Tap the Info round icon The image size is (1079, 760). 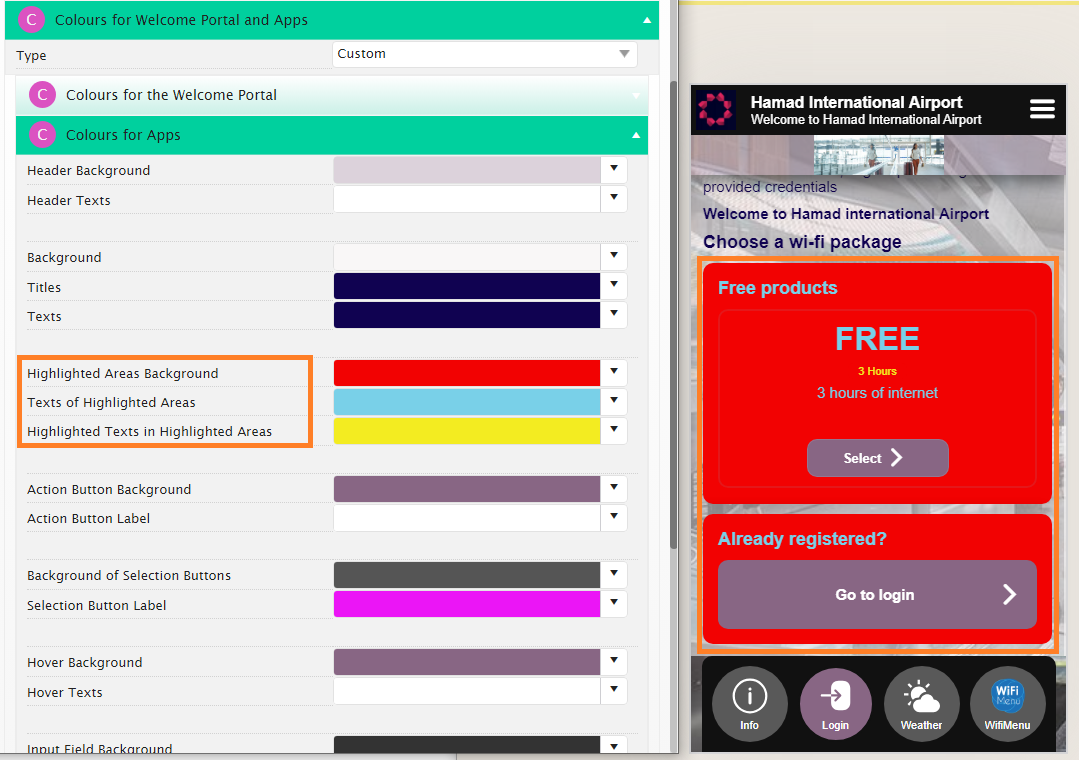(749, 704)
